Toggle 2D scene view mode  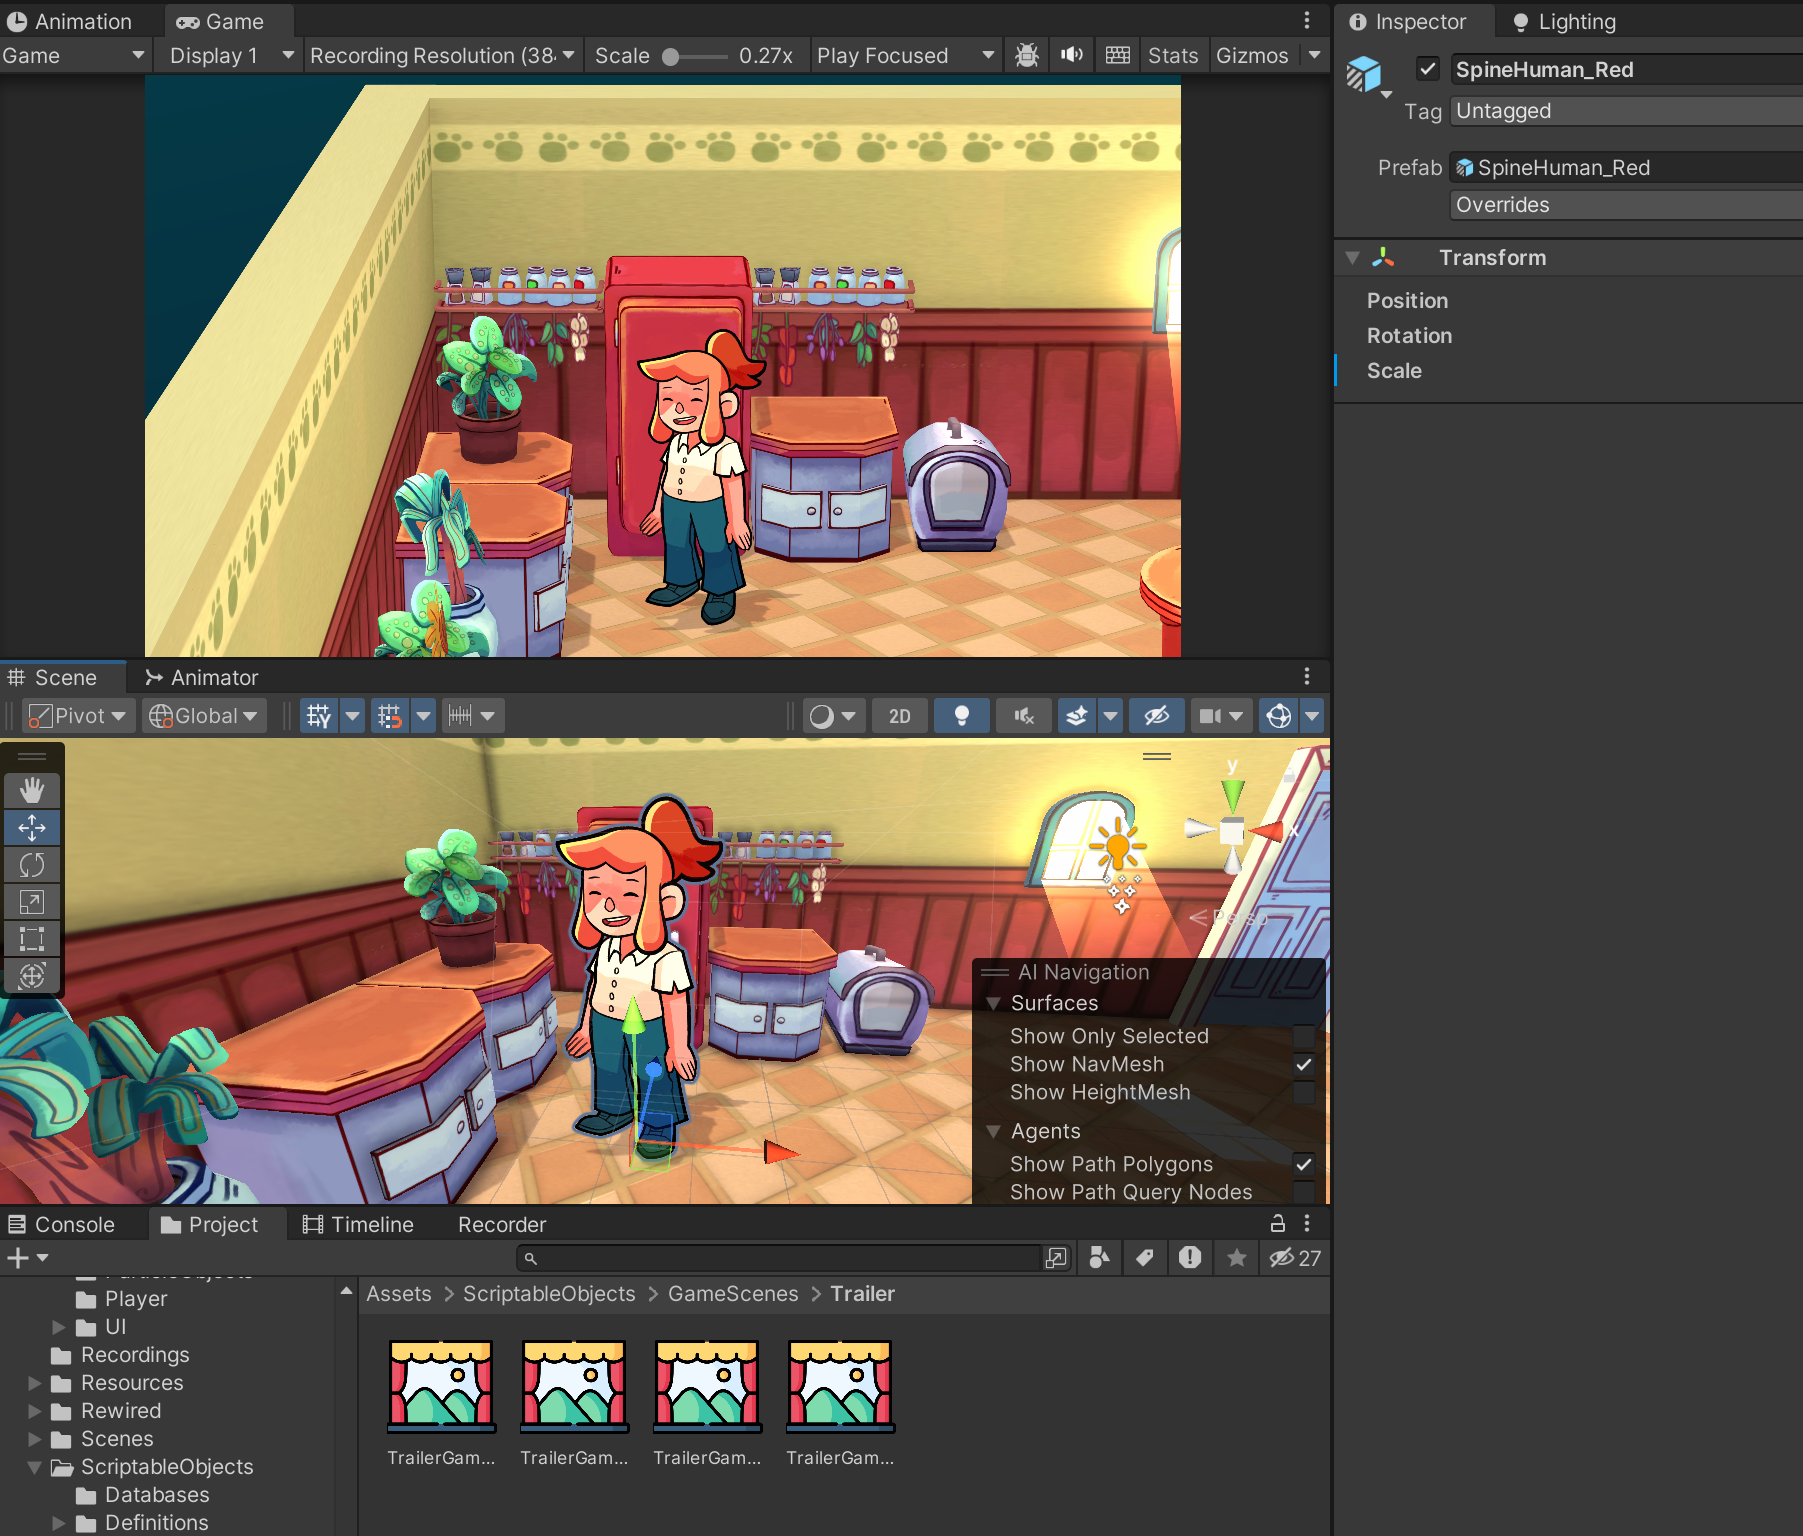point(899,716)
